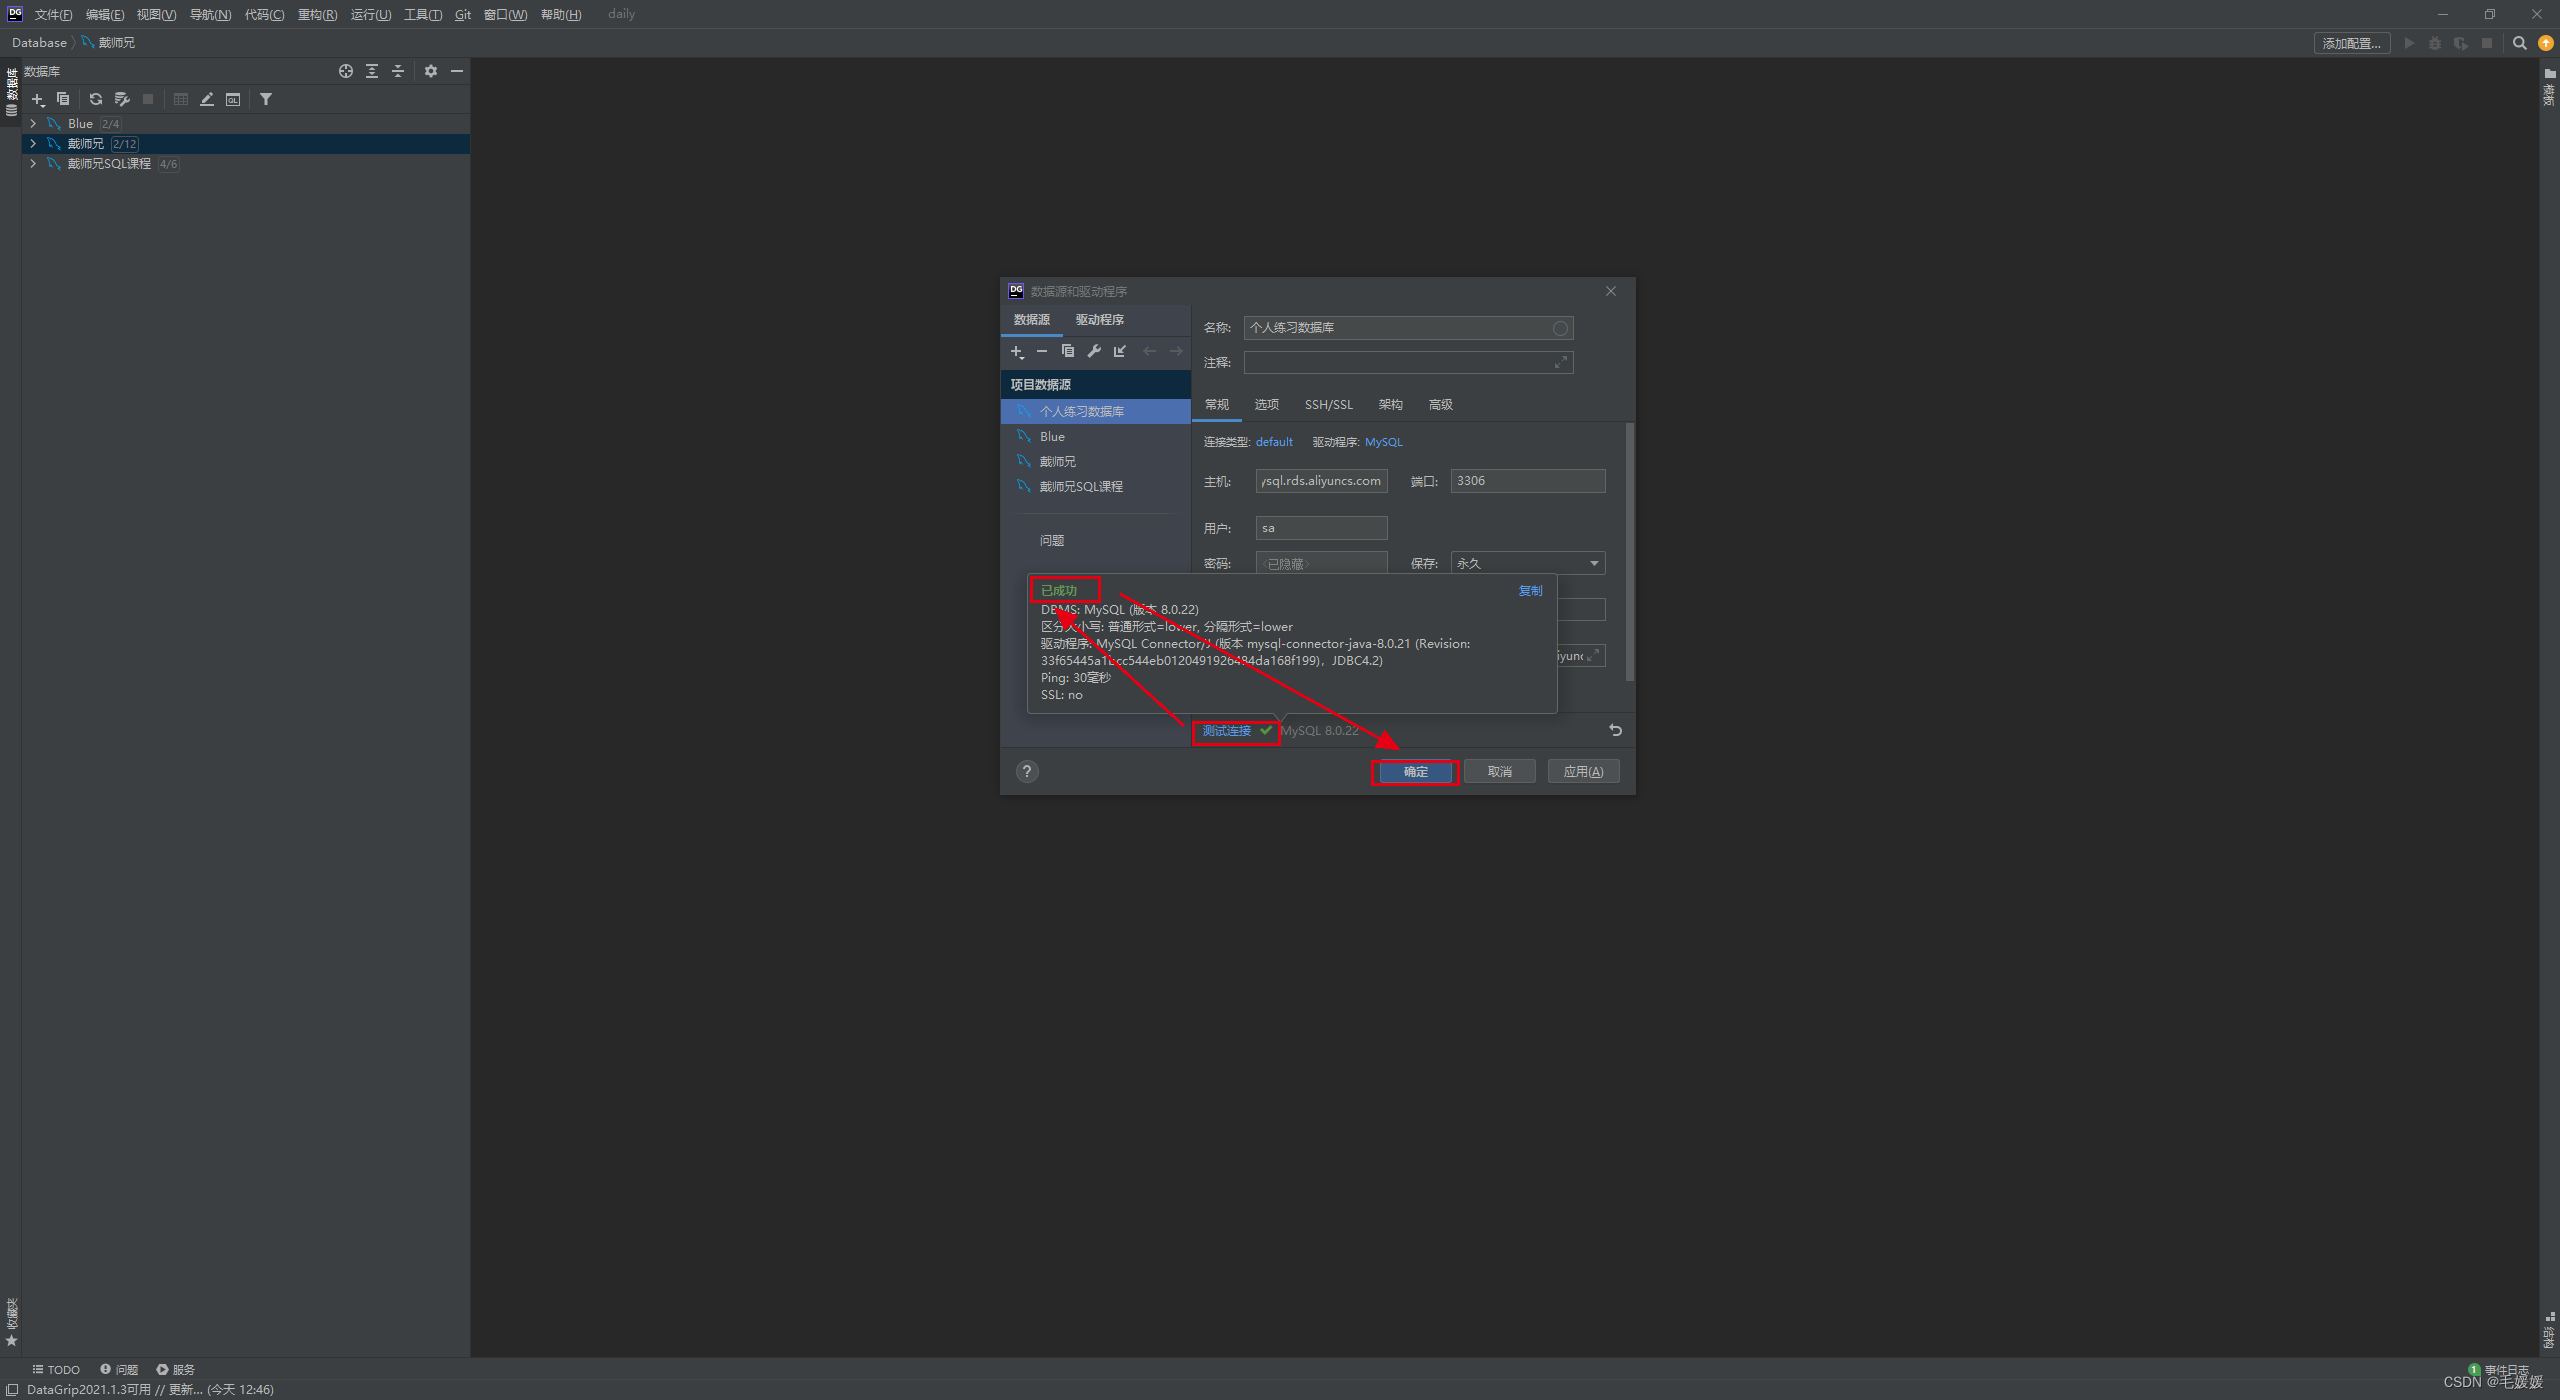Duplicate the data source in the dialog toolbar
Viewport: 2560px width, 1400px height.
point(1068,351)
